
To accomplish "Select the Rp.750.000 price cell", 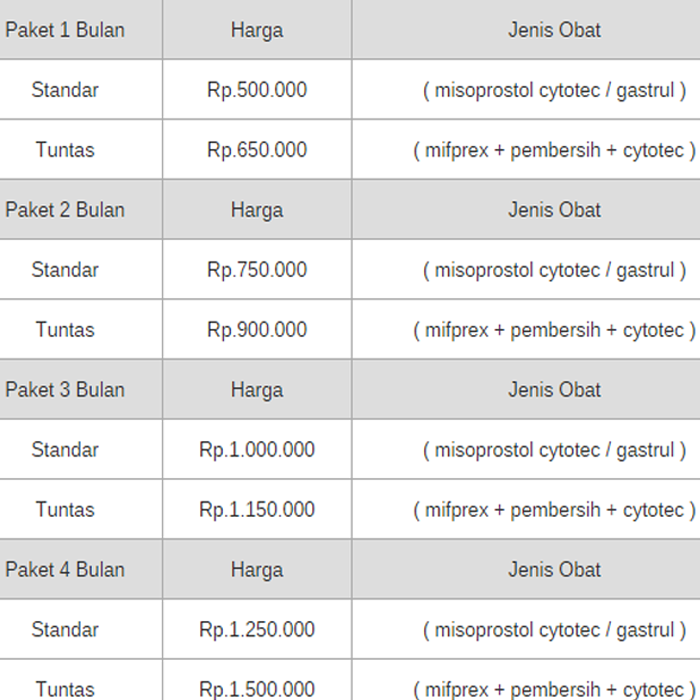I will [x=257, y=270].
